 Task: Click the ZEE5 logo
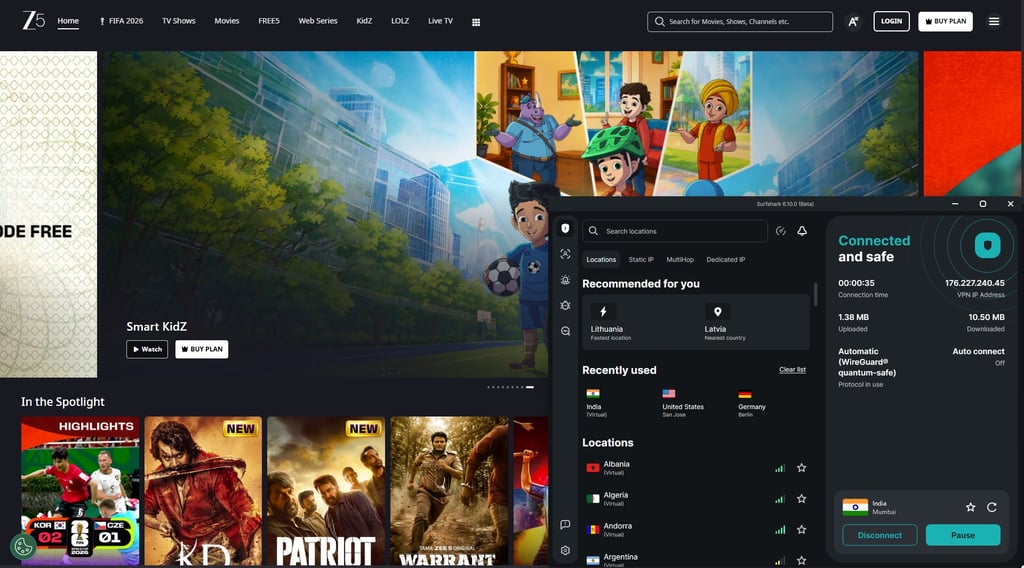(x=33, y=20)
